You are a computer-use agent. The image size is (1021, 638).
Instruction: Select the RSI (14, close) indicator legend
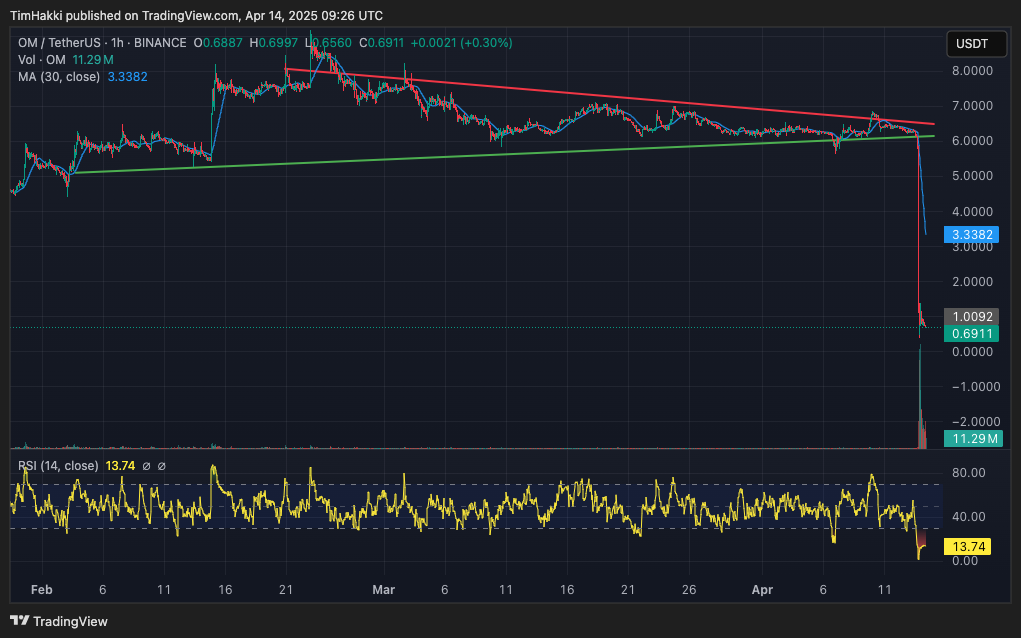pos(58,466)
